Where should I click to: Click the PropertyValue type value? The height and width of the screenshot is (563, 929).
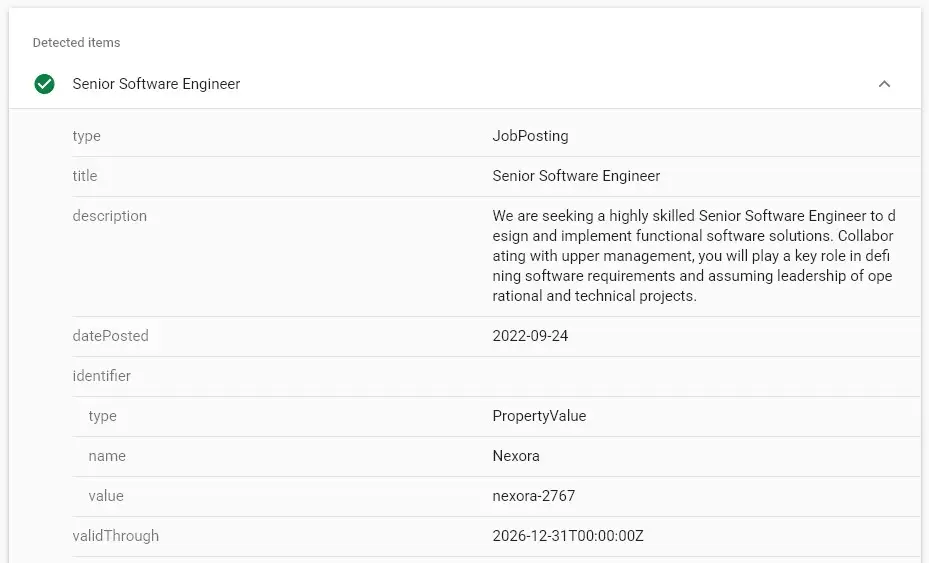[x=539, y=416]
